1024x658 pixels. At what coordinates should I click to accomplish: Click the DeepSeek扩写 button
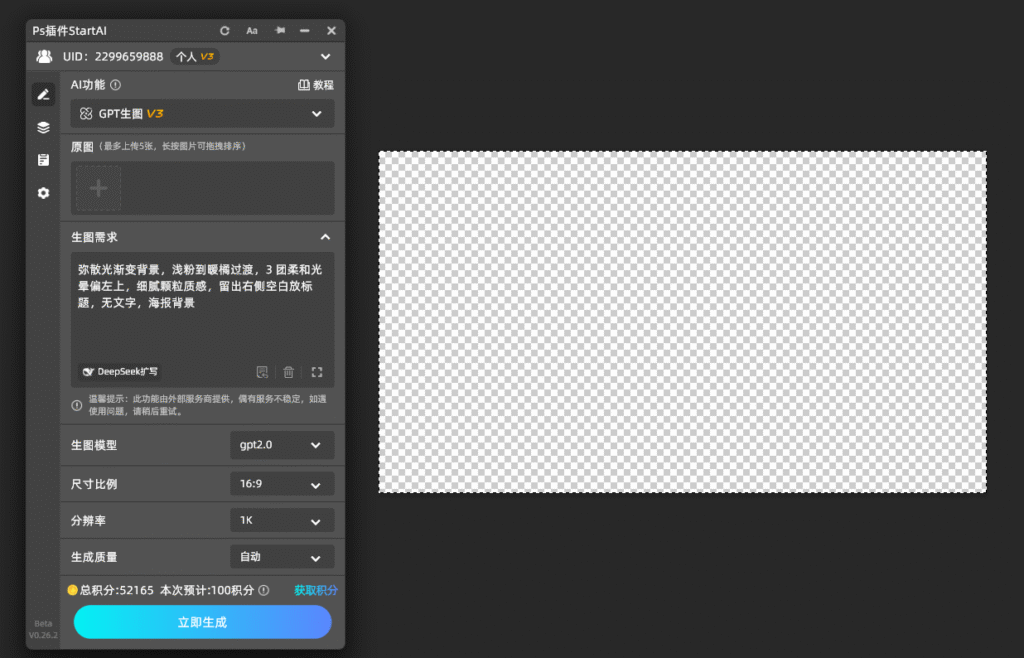pyautogui.click(x=120, y=372)
